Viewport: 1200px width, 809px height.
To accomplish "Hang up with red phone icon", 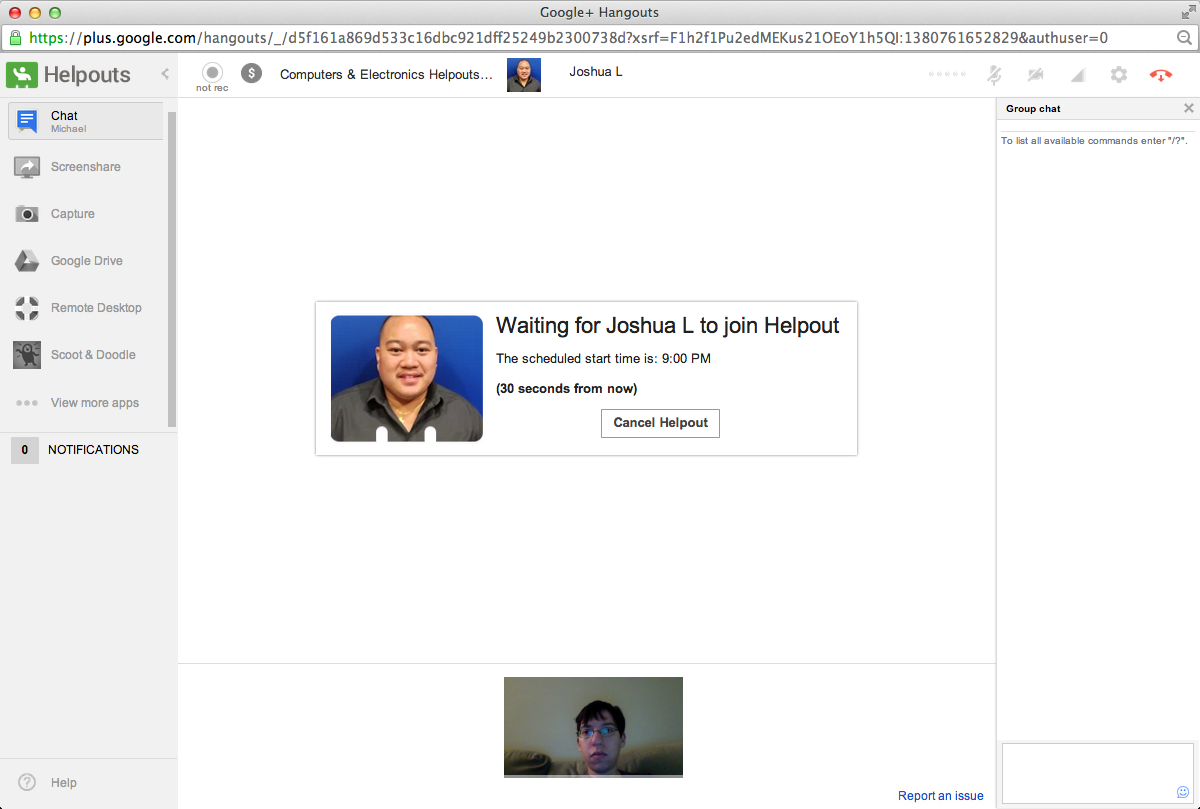I will [x=1161, y=75].
